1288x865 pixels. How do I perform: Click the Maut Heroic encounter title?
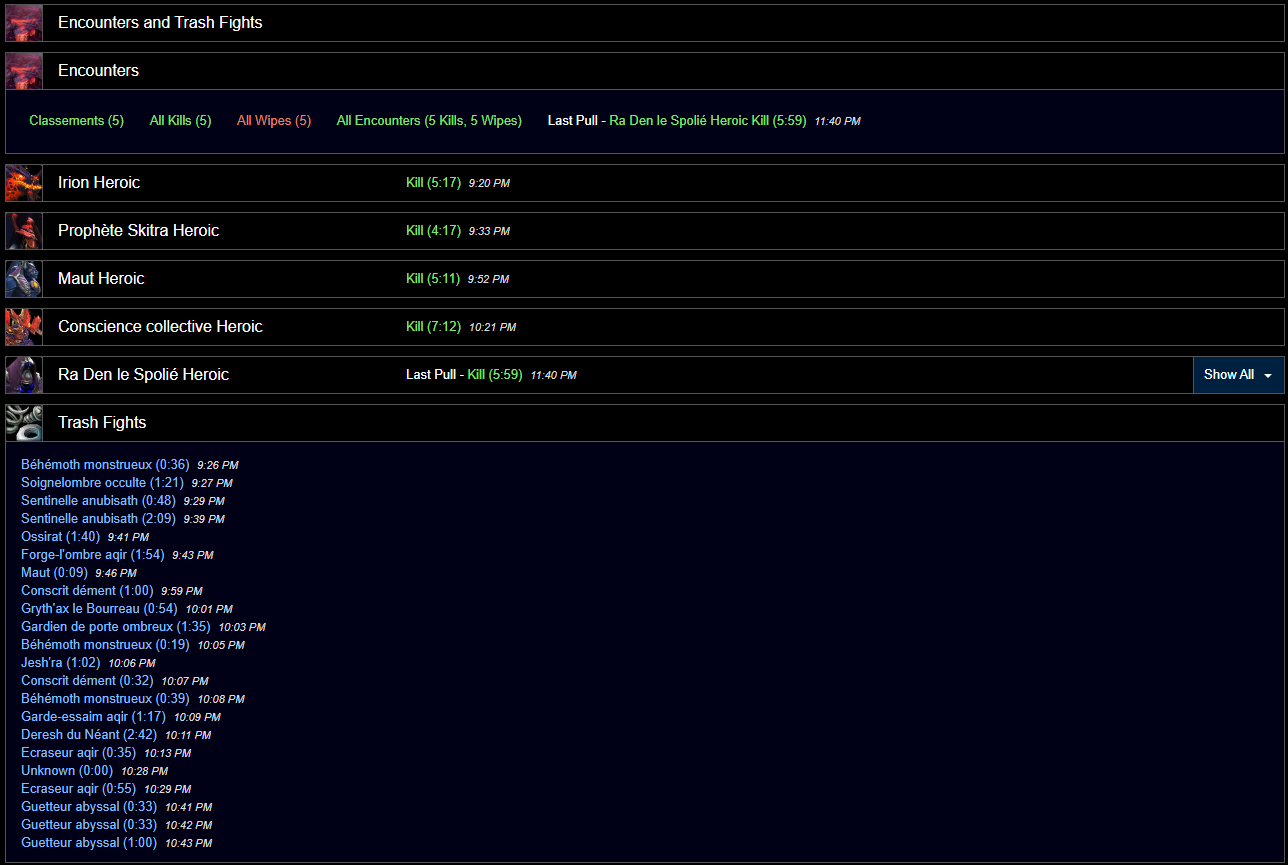101,279
